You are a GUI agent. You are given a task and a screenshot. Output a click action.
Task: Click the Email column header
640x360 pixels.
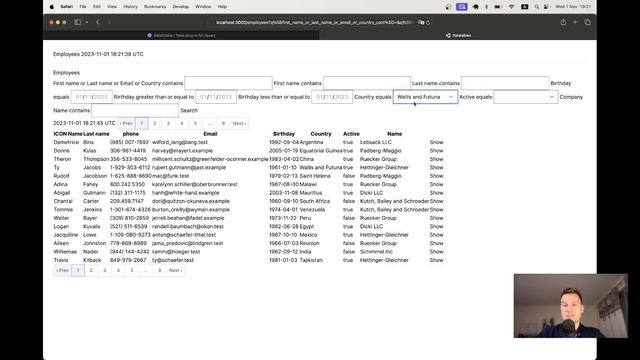click(x=210, y=134)
